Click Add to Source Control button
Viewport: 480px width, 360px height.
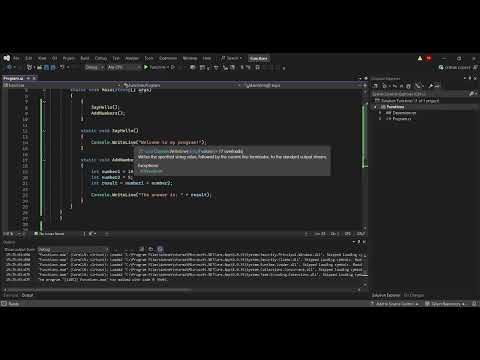pyautogui.click(x=394, y=304)
